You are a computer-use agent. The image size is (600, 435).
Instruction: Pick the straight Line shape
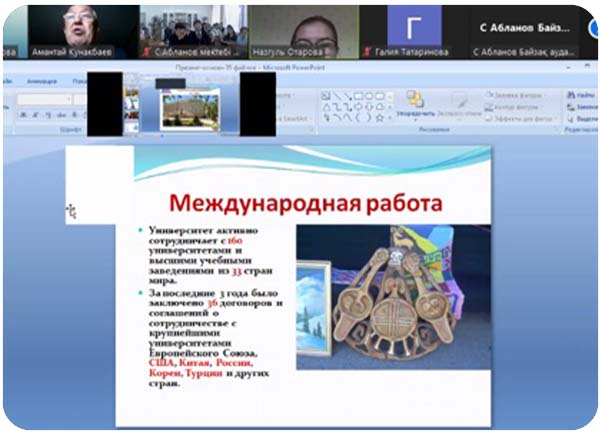(337, 96)
